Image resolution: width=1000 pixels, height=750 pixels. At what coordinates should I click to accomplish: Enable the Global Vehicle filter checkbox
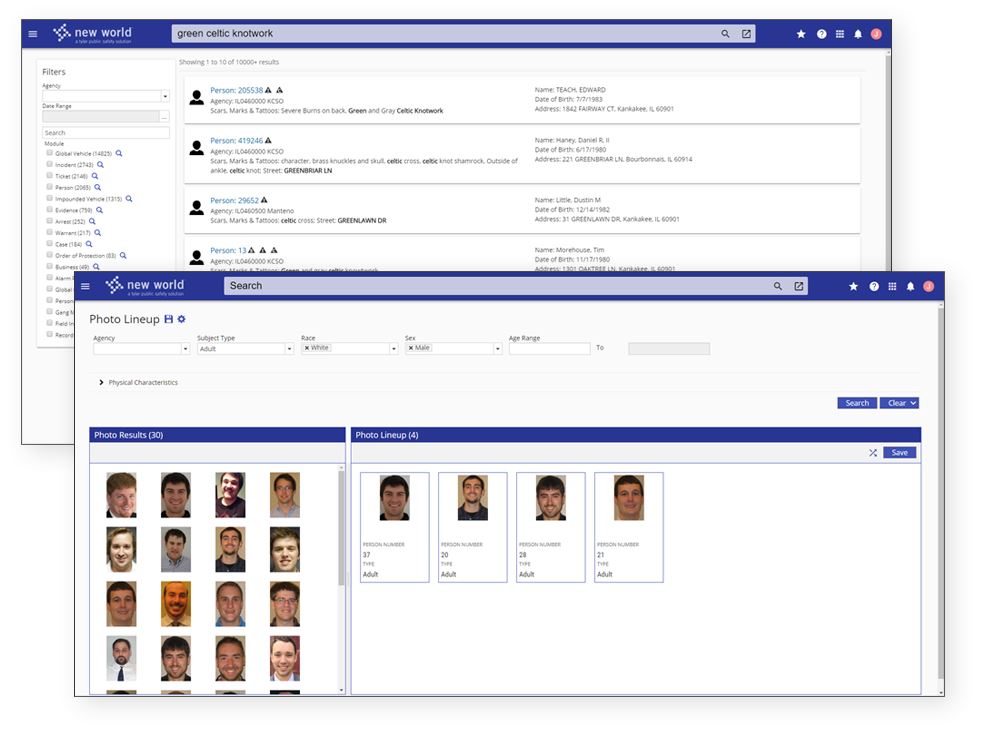pos(49,152)
